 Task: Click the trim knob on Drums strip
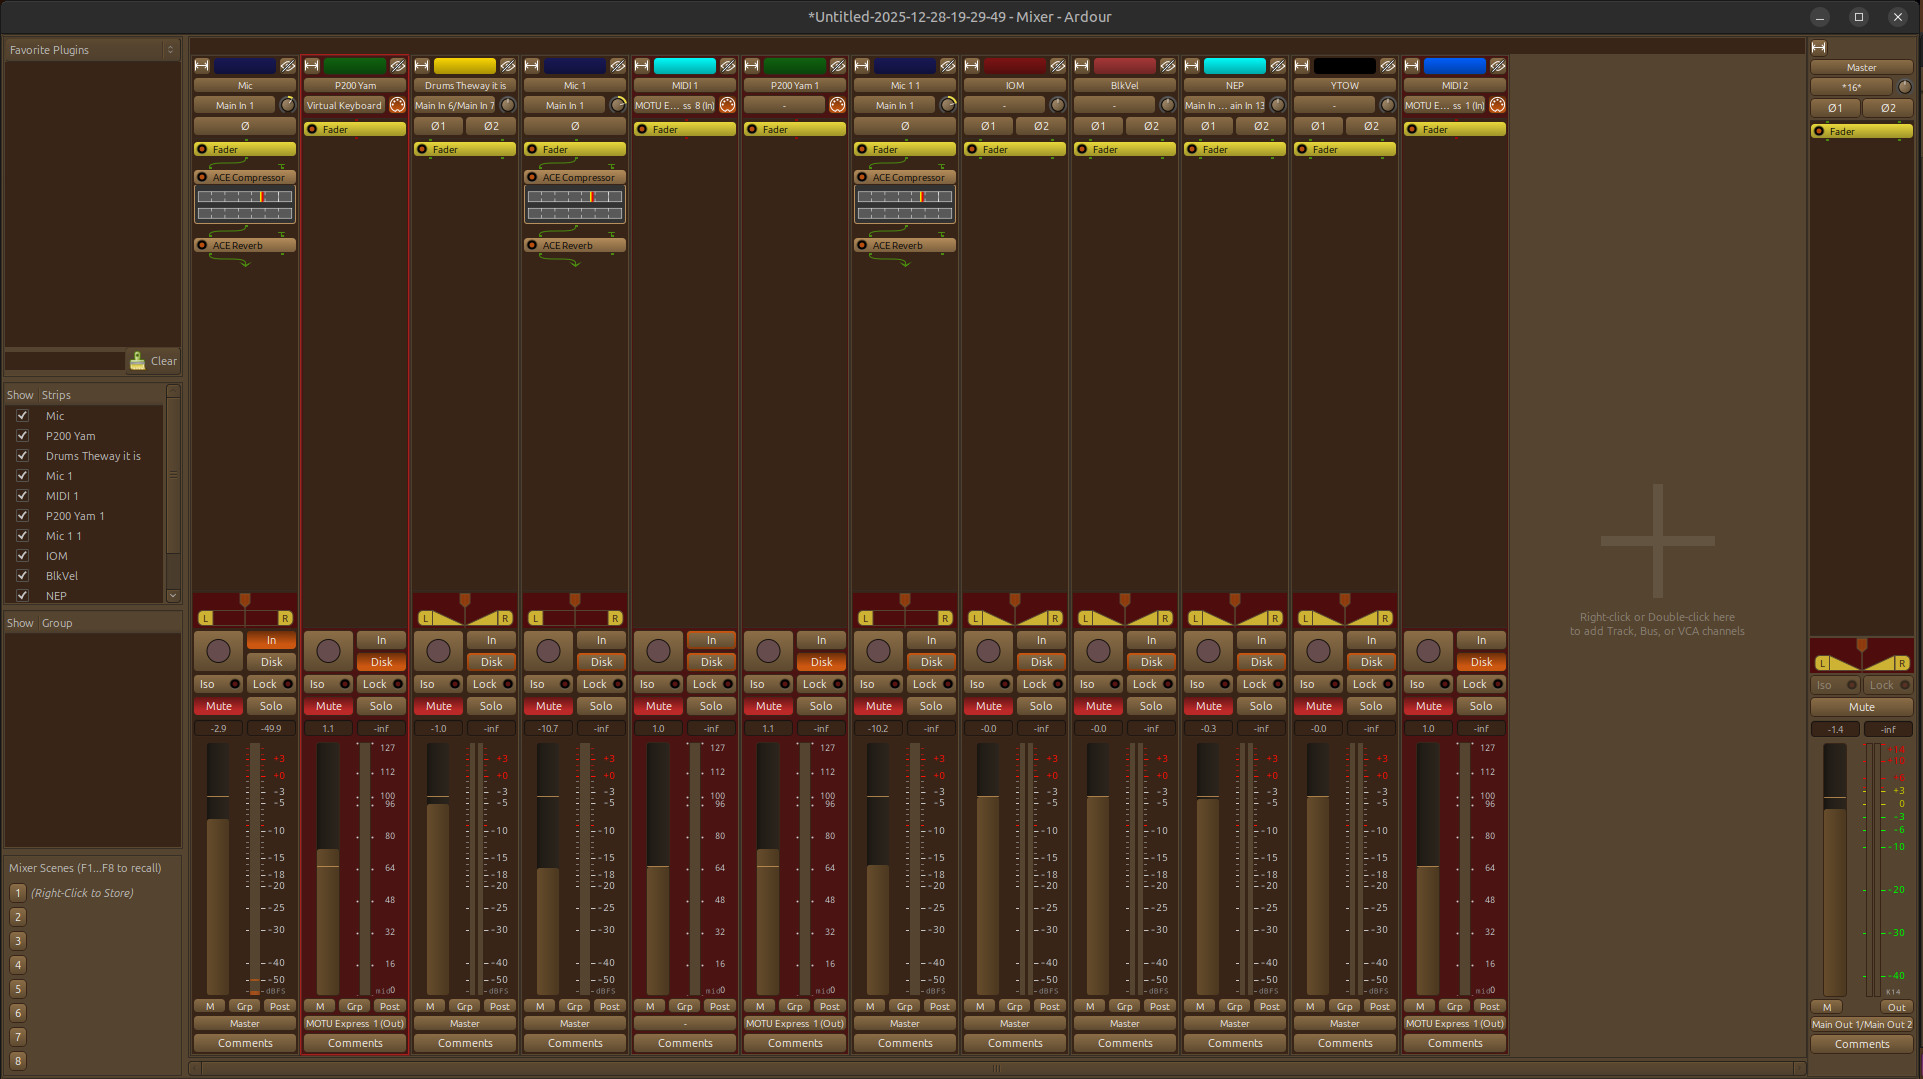(508, 105)
